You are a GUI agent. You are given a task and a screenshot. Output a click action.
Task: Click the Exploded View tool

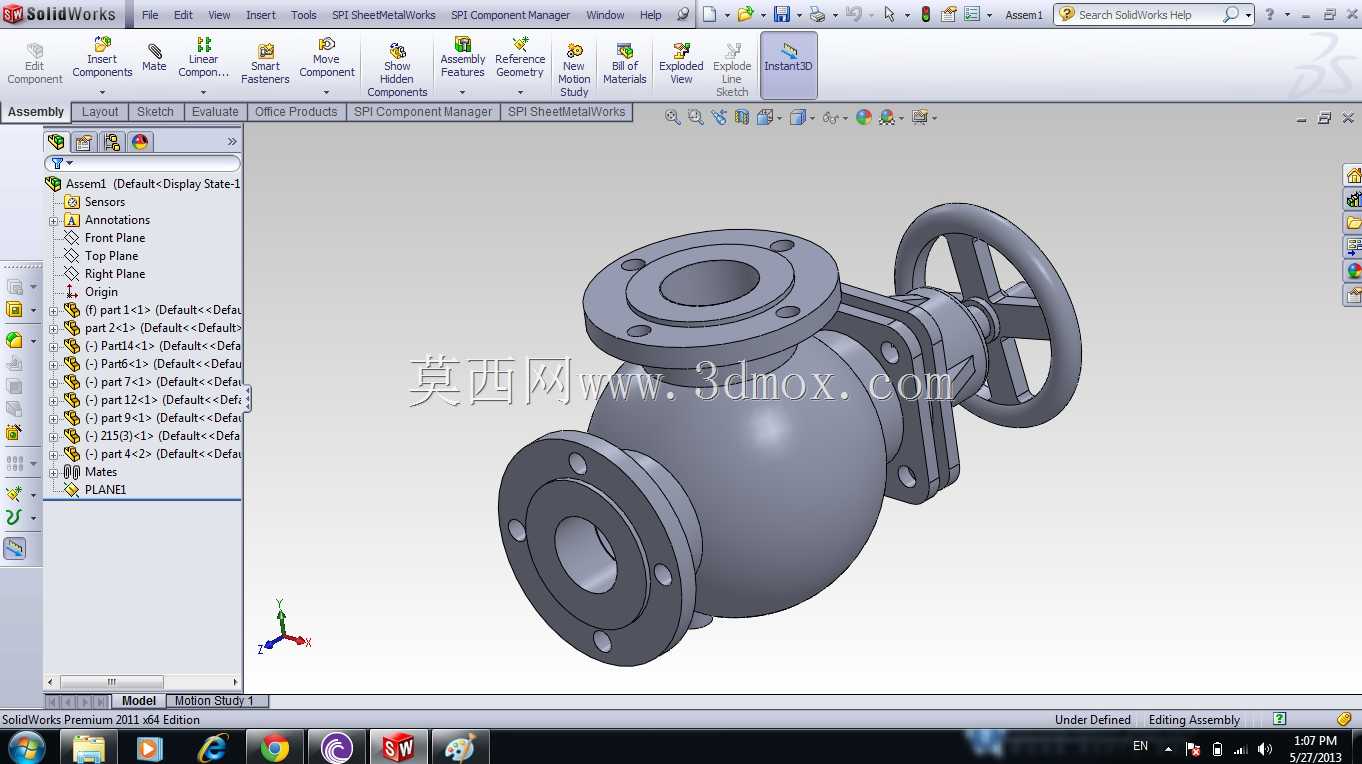pos(681,64)
